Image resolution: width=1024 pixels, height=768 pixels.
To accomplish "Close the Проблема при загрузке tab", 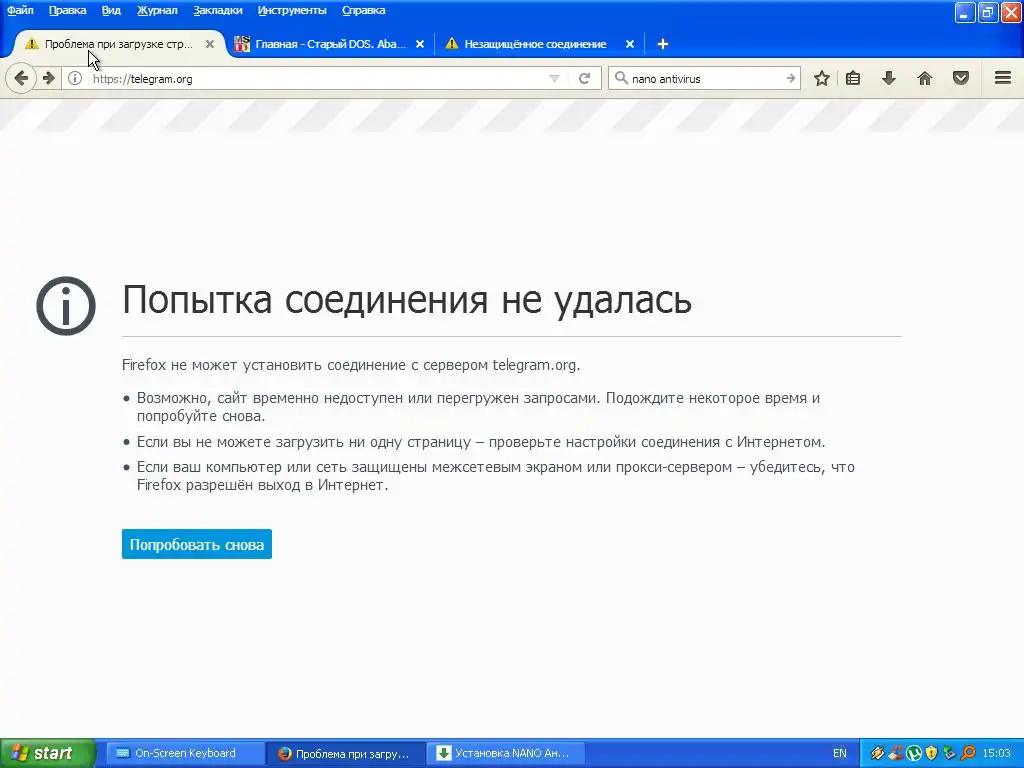I will coord(210,44).
